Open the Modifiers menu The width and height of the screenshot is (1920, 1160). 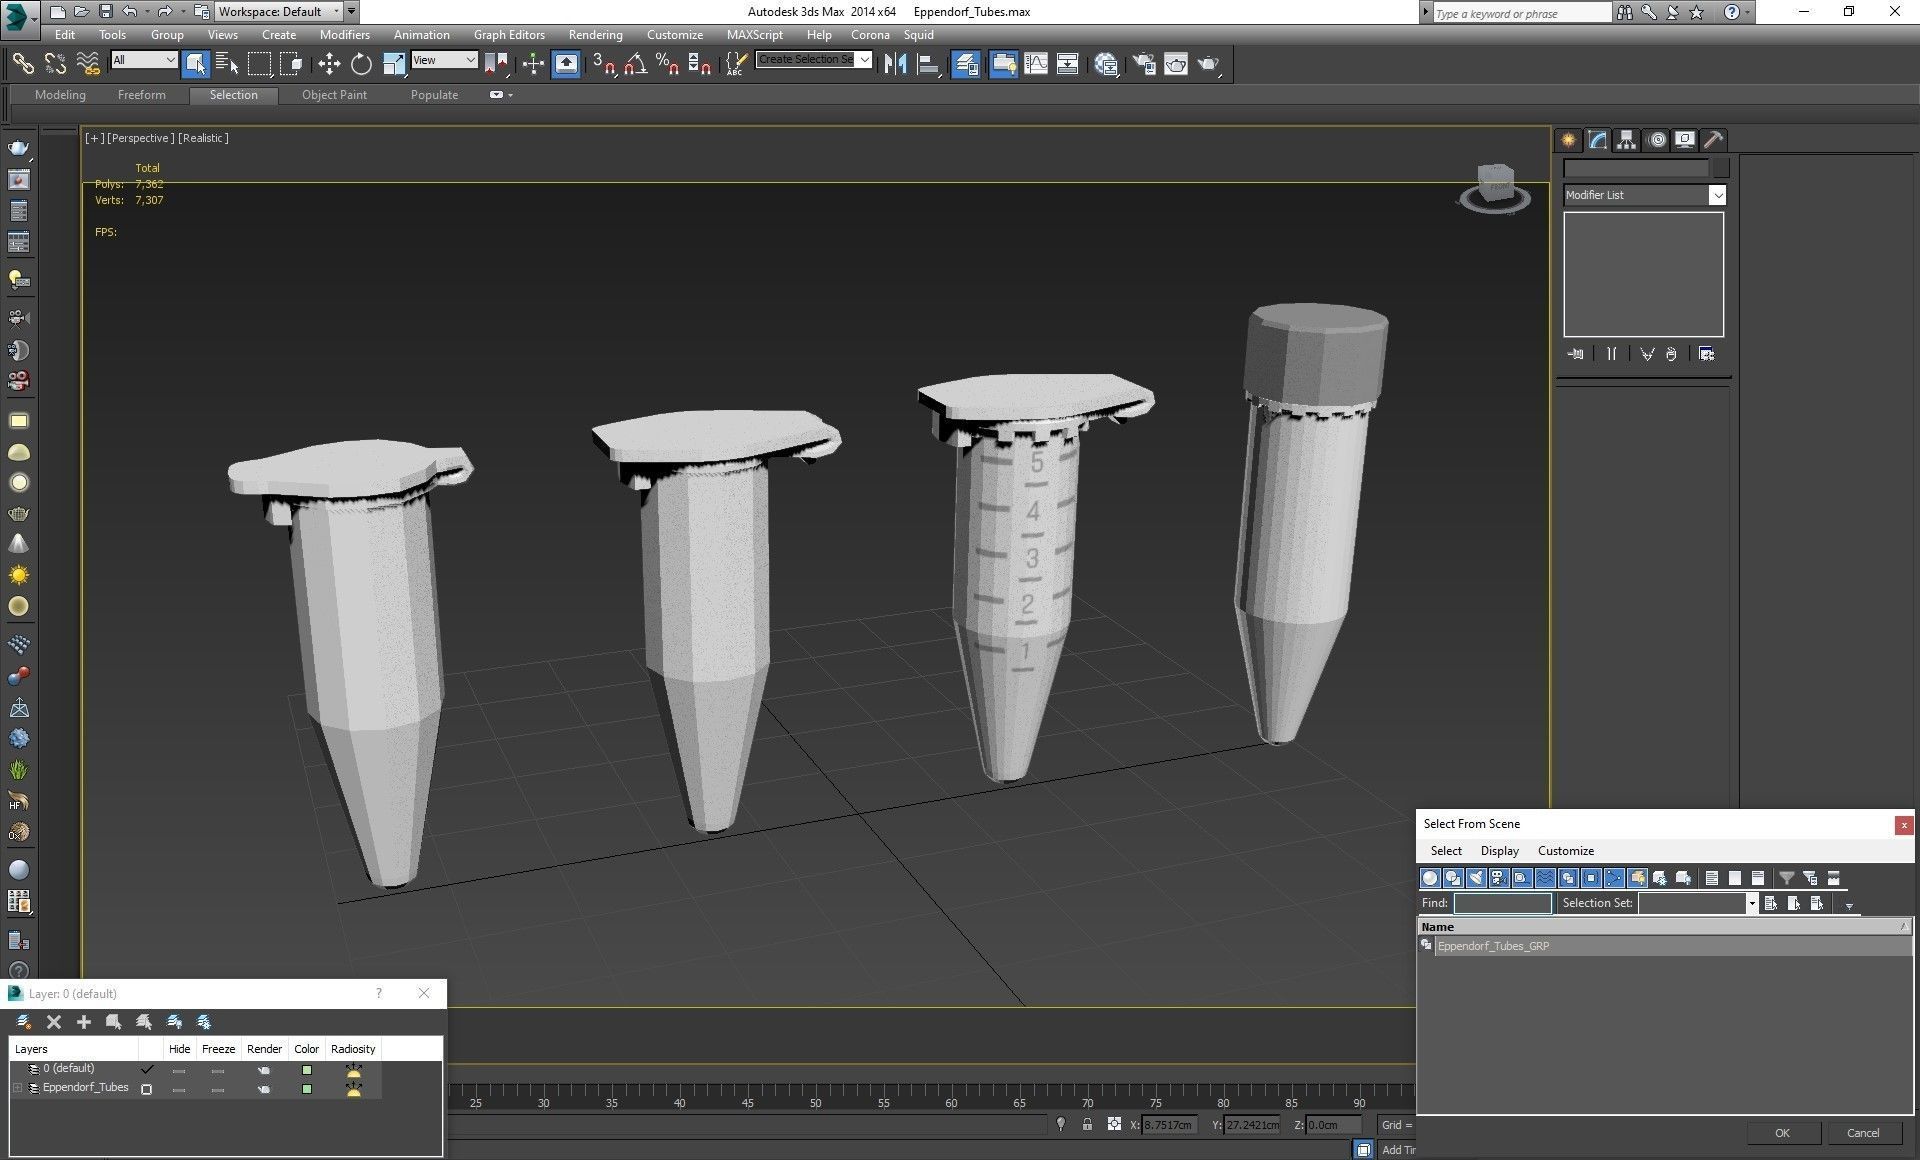click(x=345, y=34)
